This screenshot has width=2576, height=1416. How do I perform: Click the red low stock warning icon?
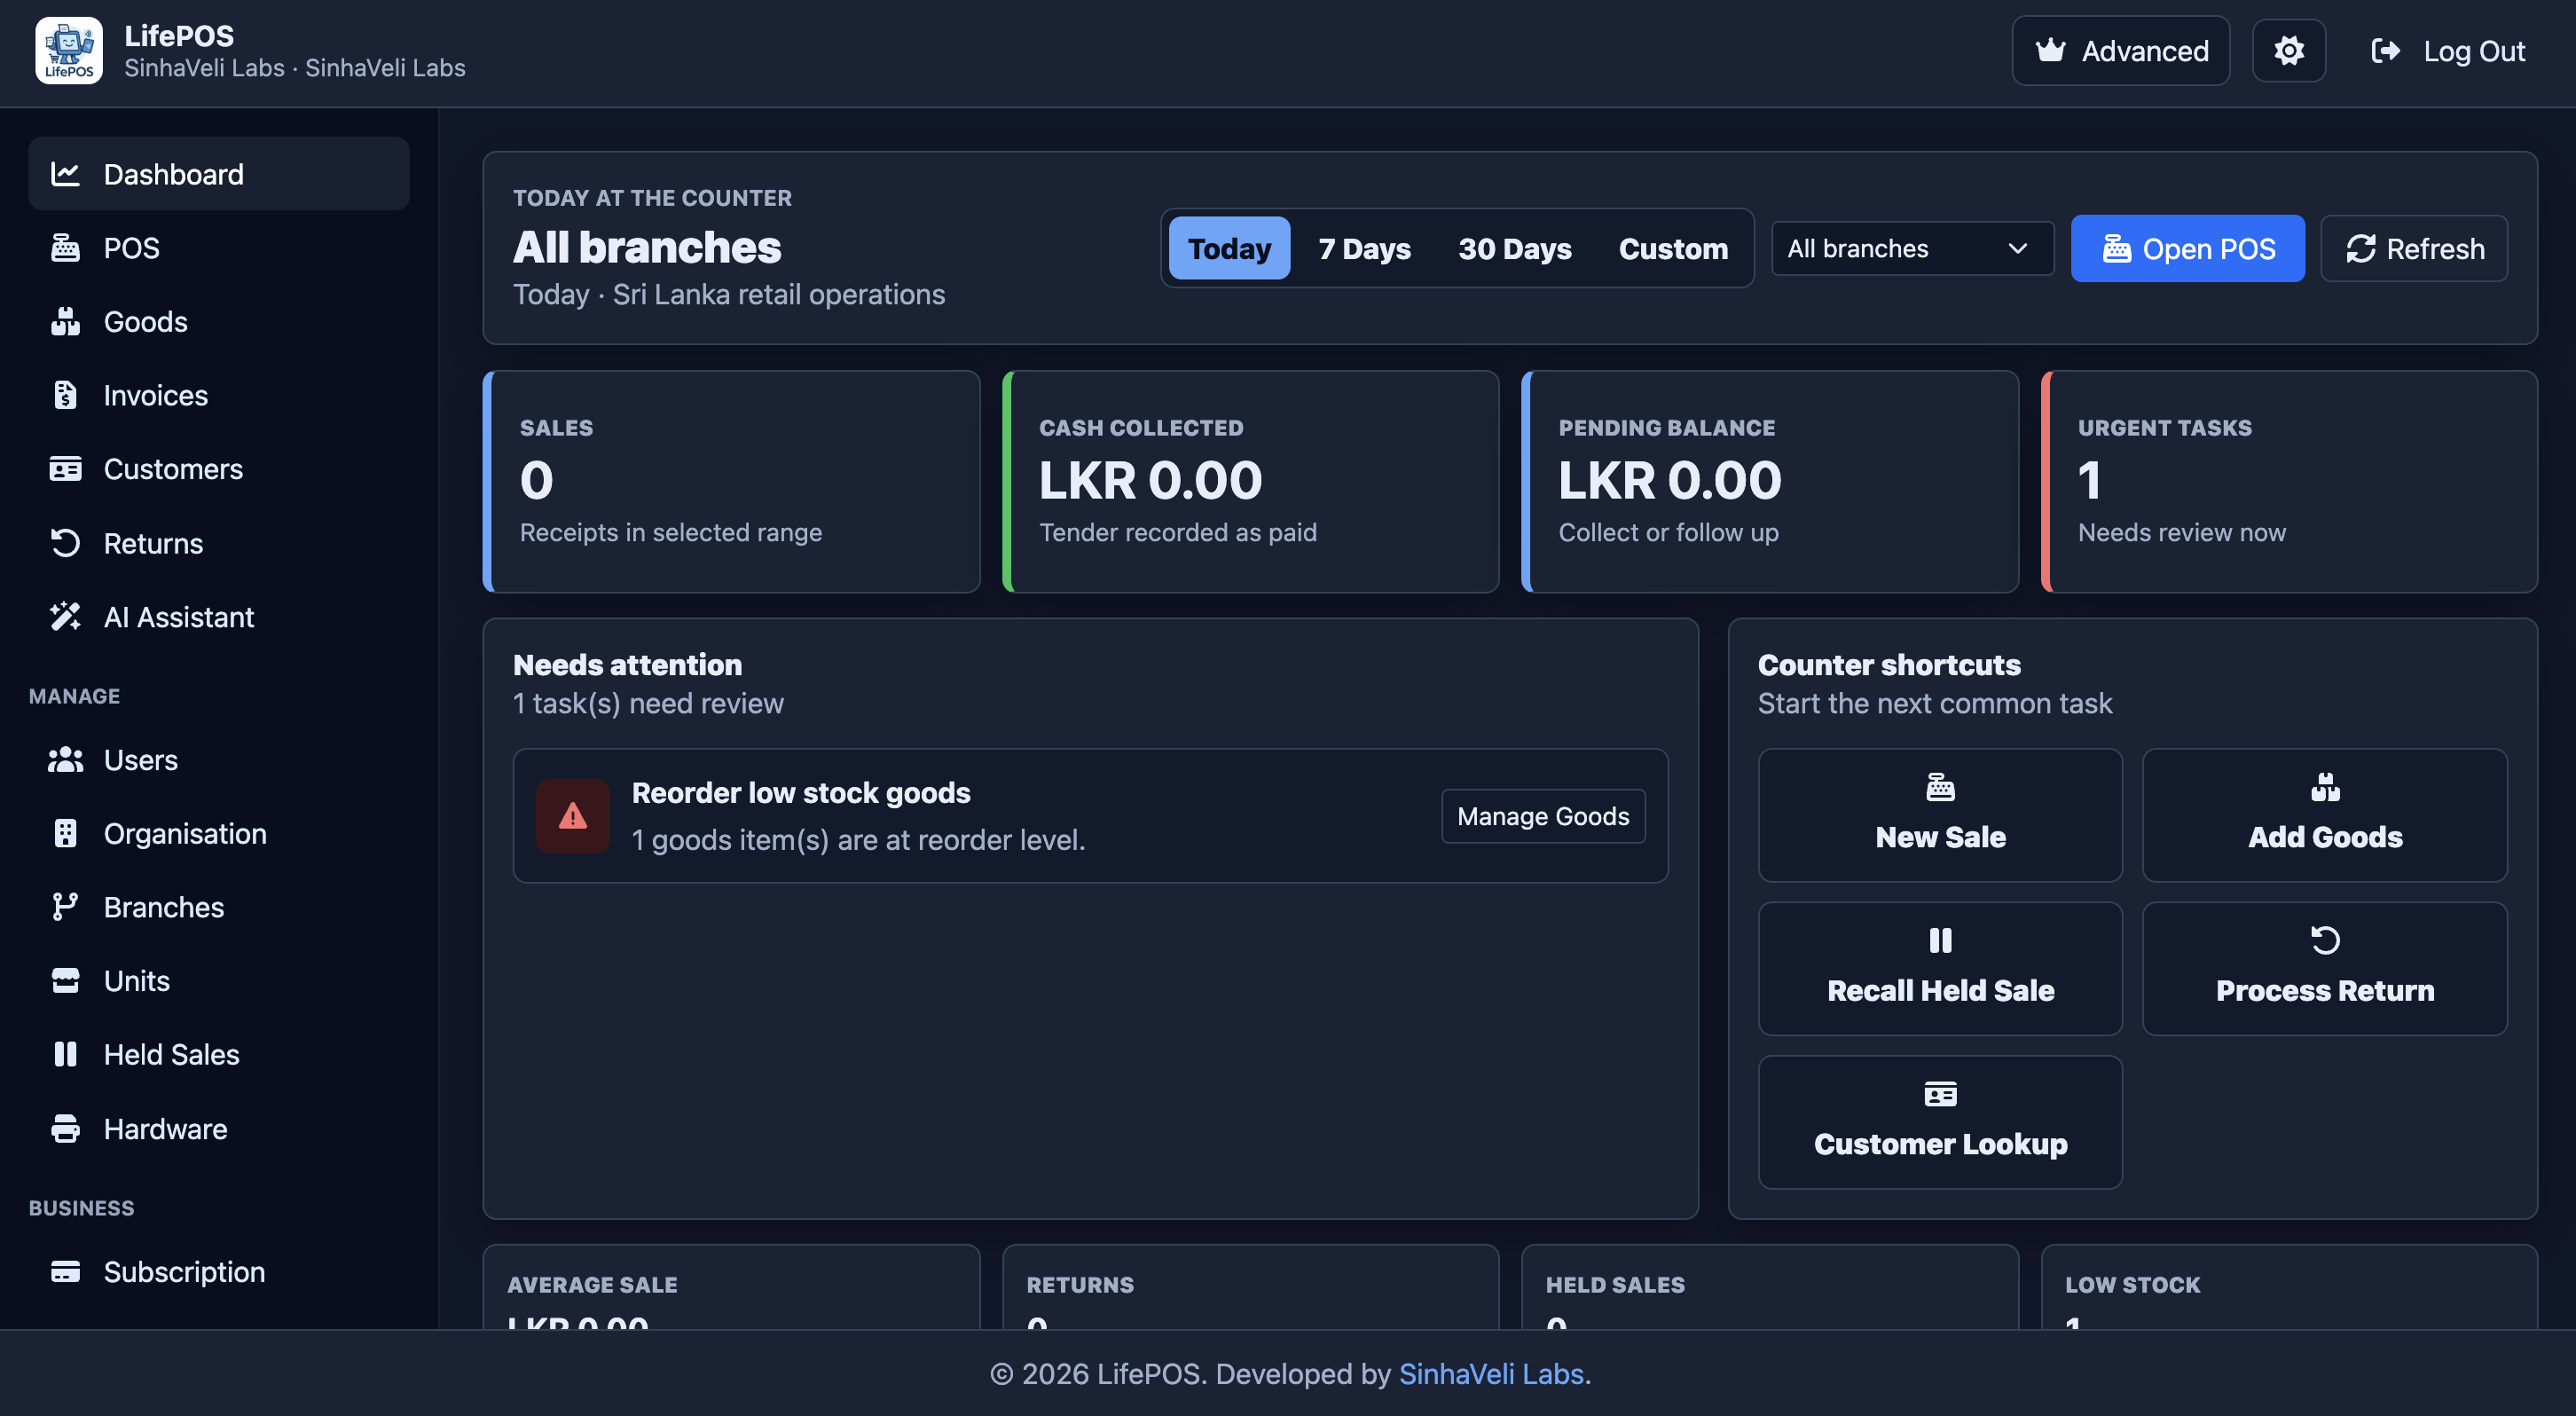pos(572,816)
